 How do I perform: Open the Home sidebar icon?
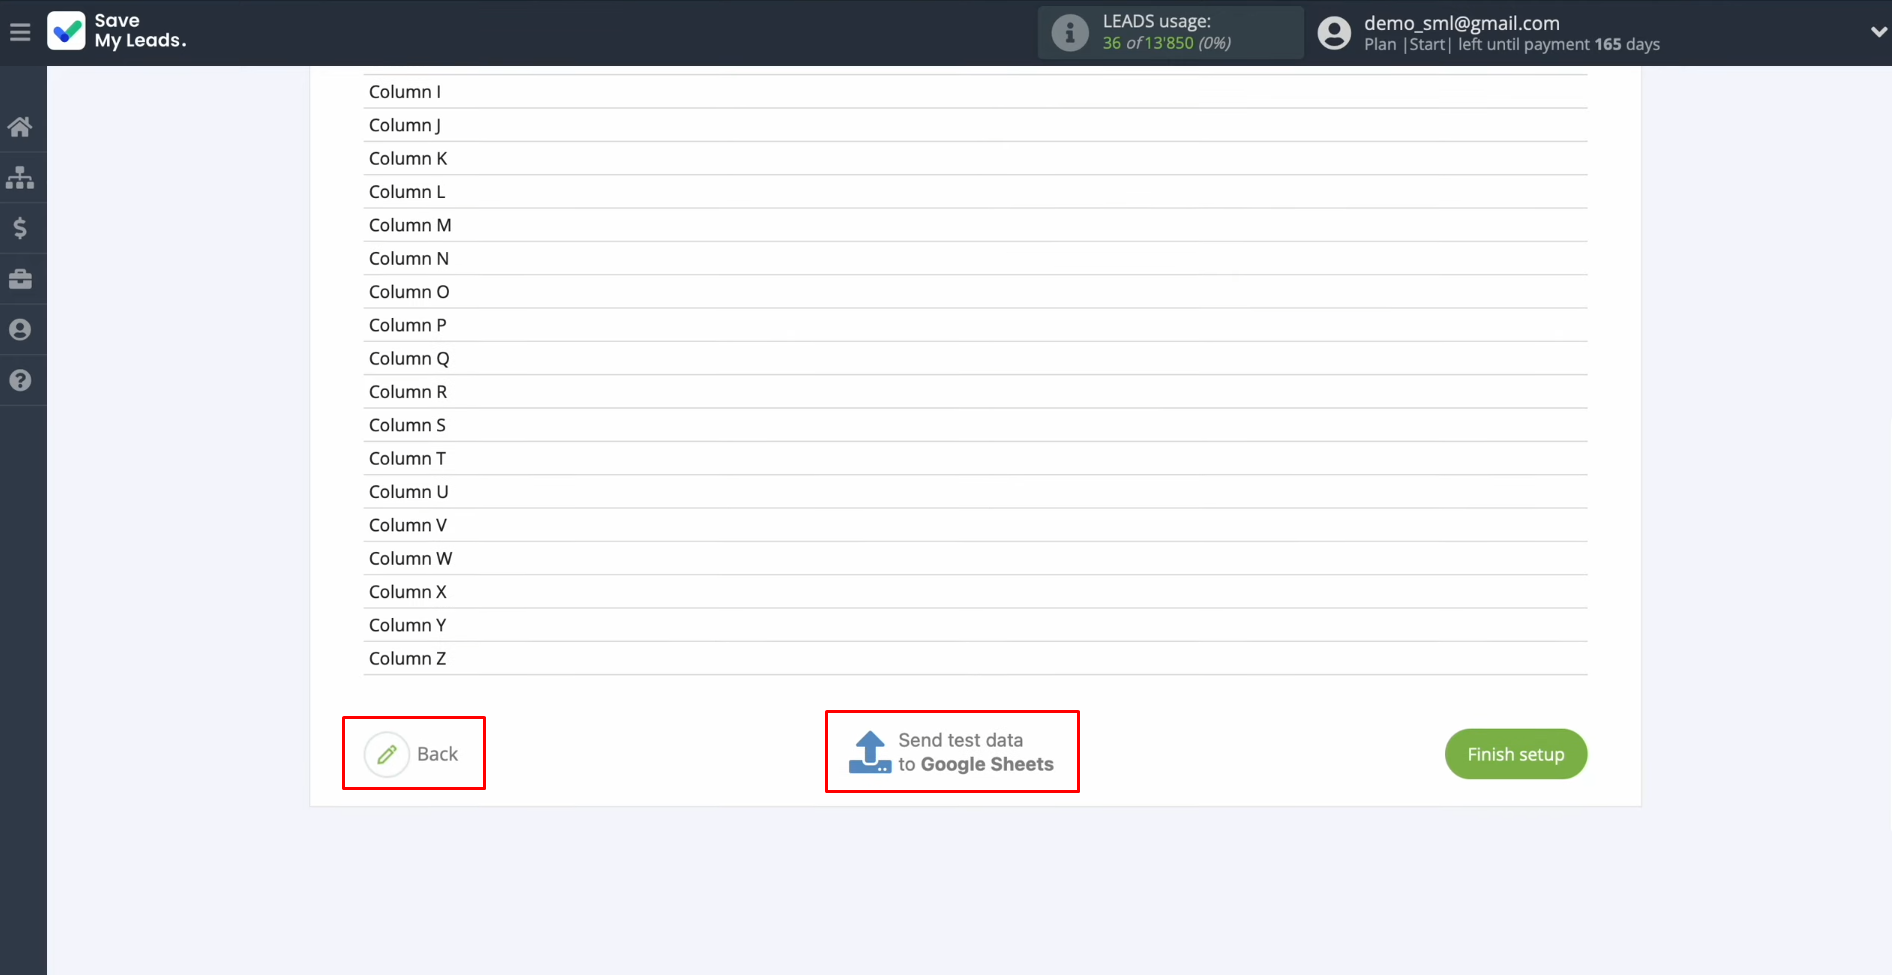[x=20, y=127]
